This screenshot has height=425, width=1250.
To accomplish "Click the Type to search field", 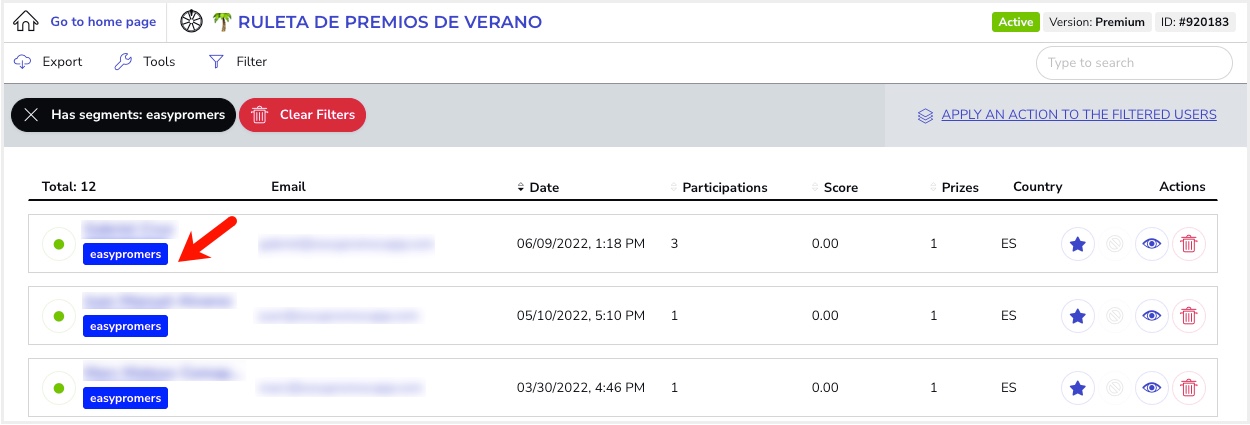I will point(1134,62).
